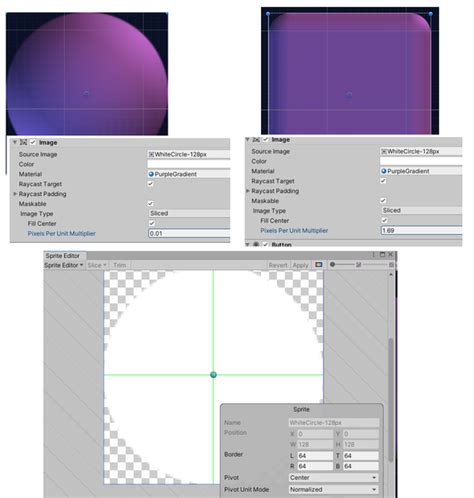This screenshot has width=474, height=498.
Task: Click the material sphere icon in the 0.01 inspector
Action: (151, 174)
